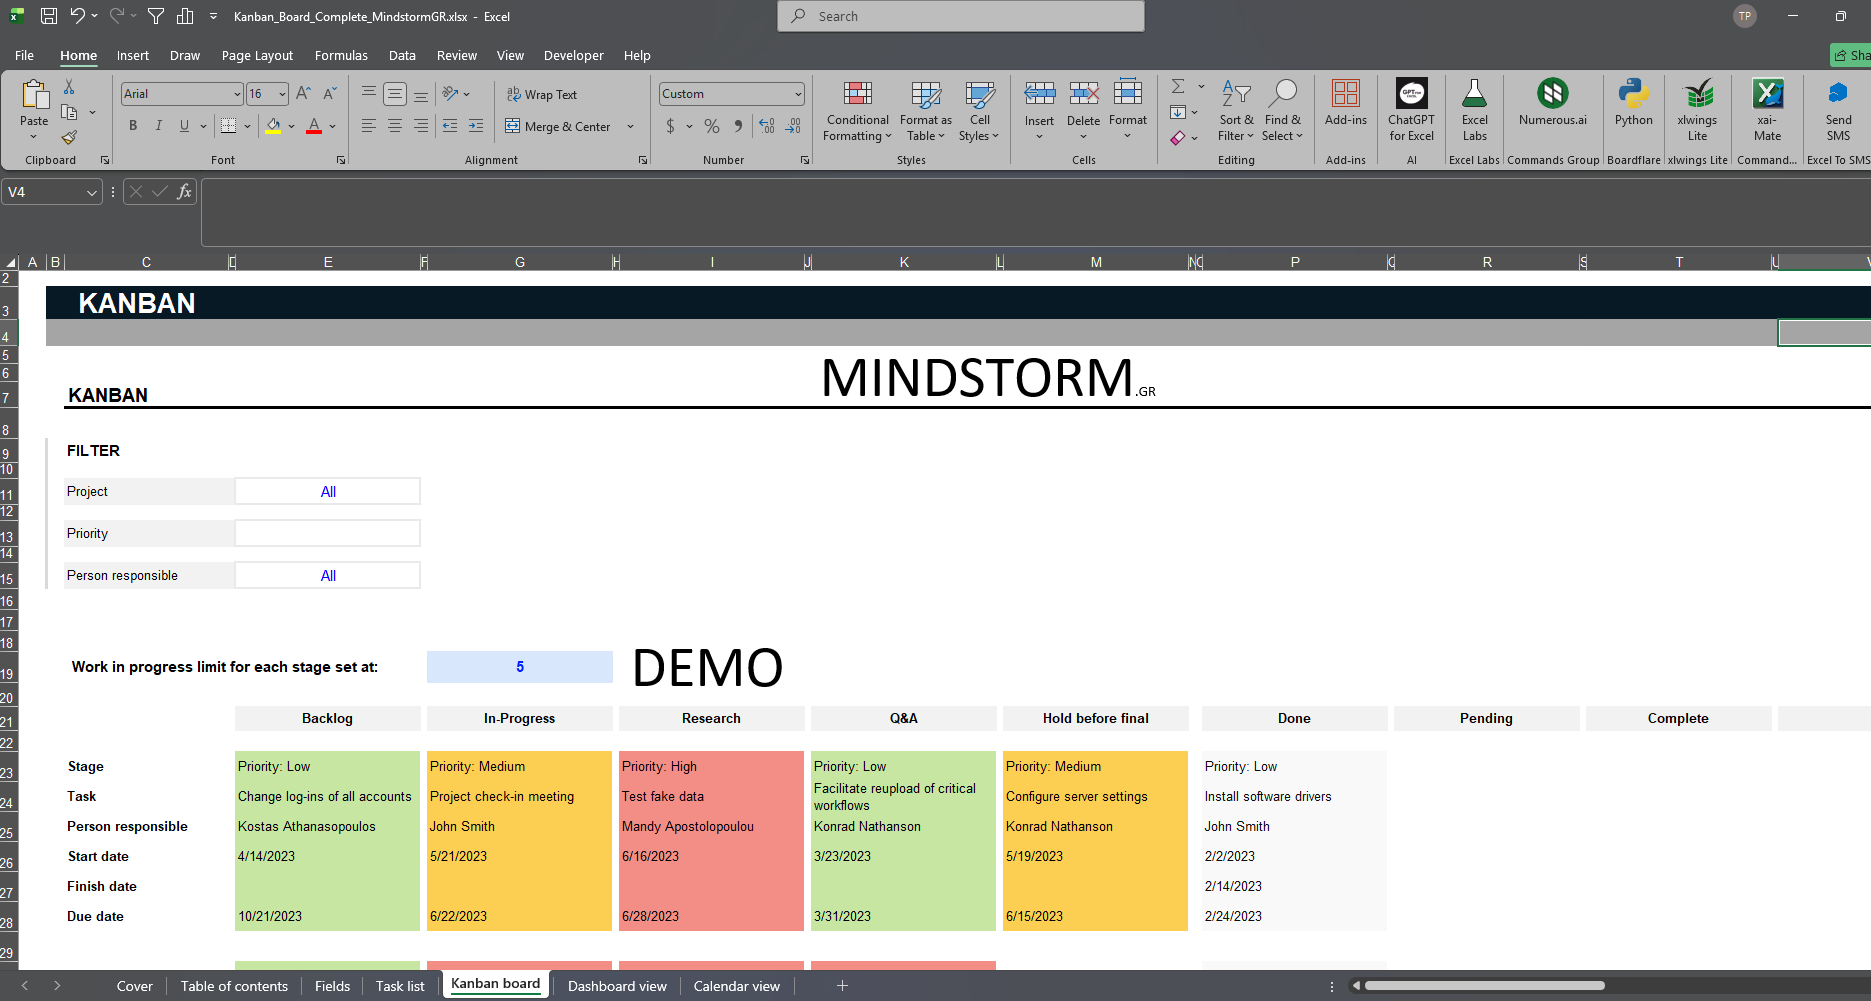Screen dimensions: 1871x1001
Task: Expand the font name dropdown
Action: point(237,94)
